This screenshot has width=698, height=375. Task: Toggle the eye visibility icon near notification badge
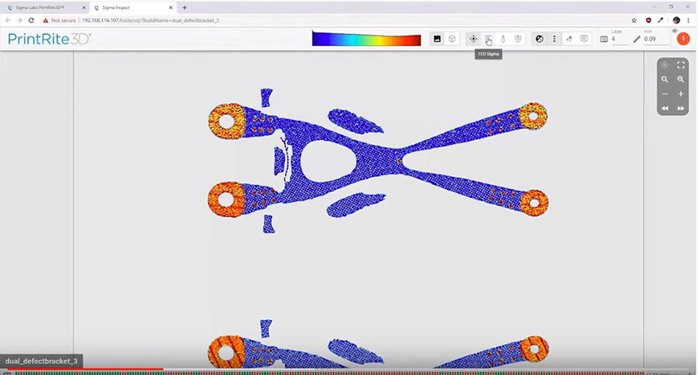[675, 31]
